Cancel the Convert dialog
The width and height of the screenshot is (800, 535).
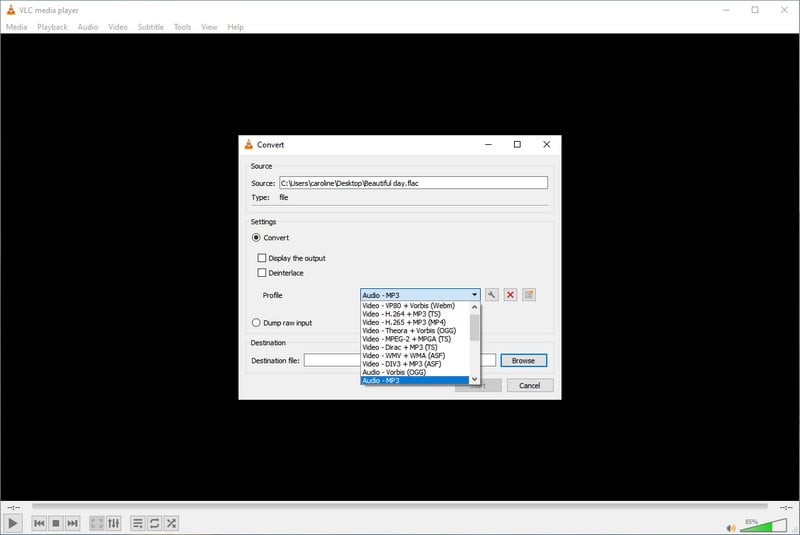coord(530,386)
